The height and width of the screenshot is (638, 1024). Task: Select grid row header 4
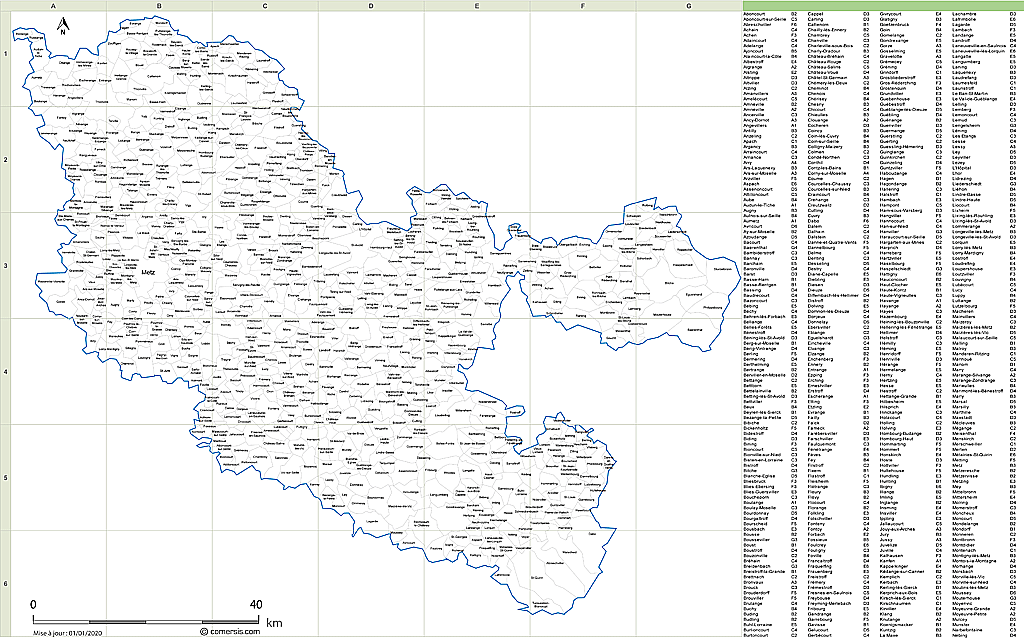[x=5, y=372]
